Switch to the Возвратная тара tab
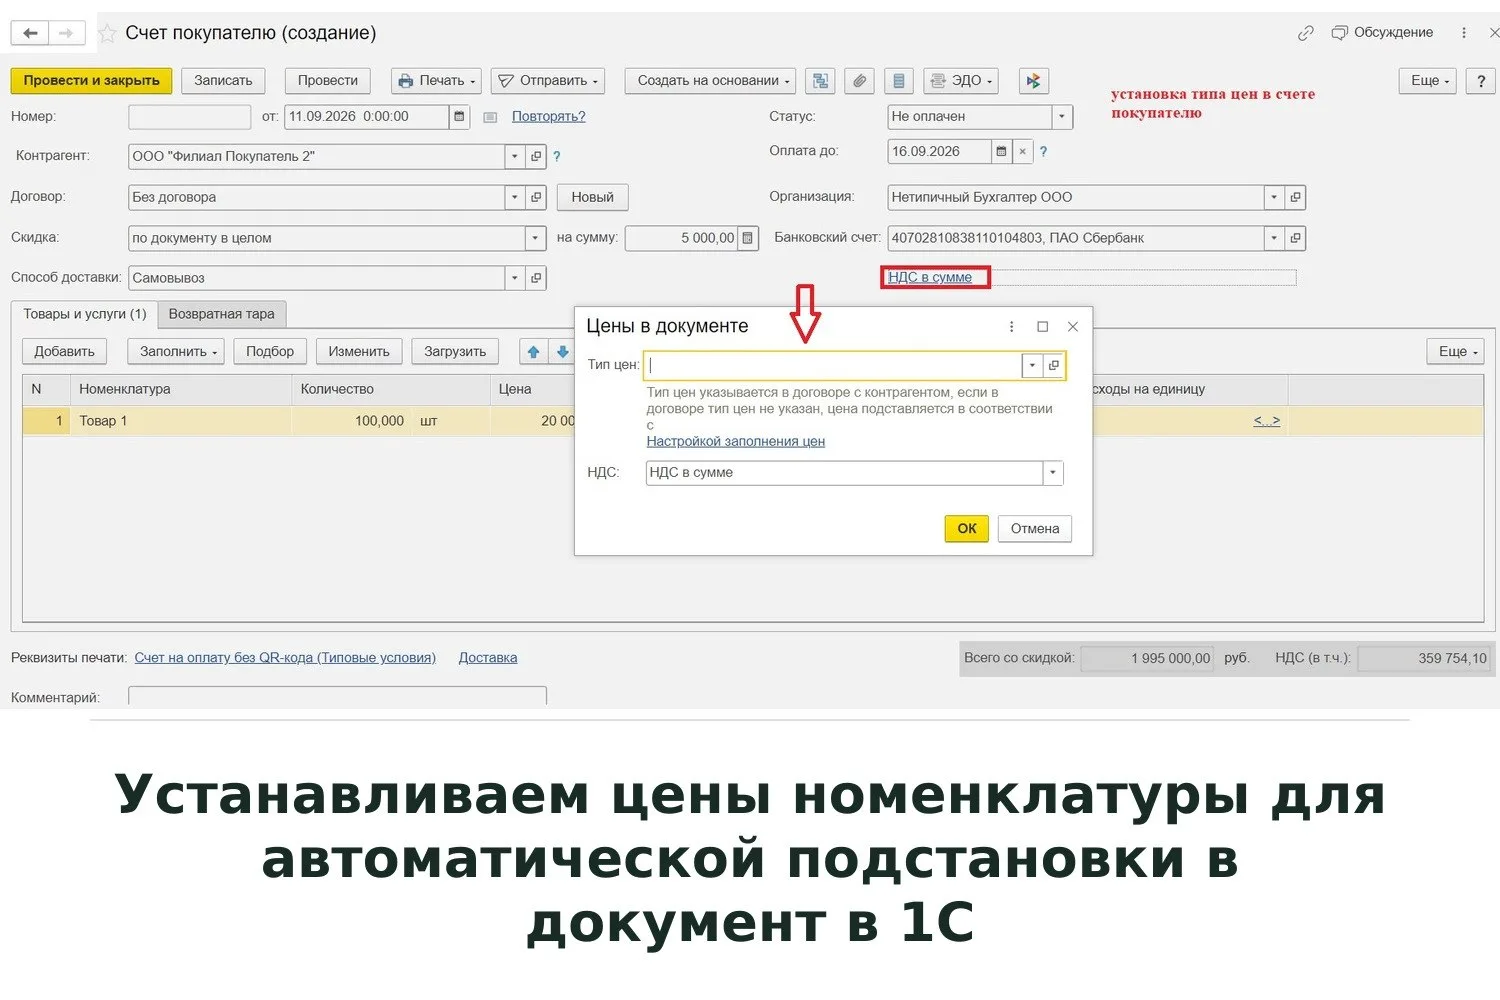Viewport: 1500px width, 1000px height. point(221,314)
